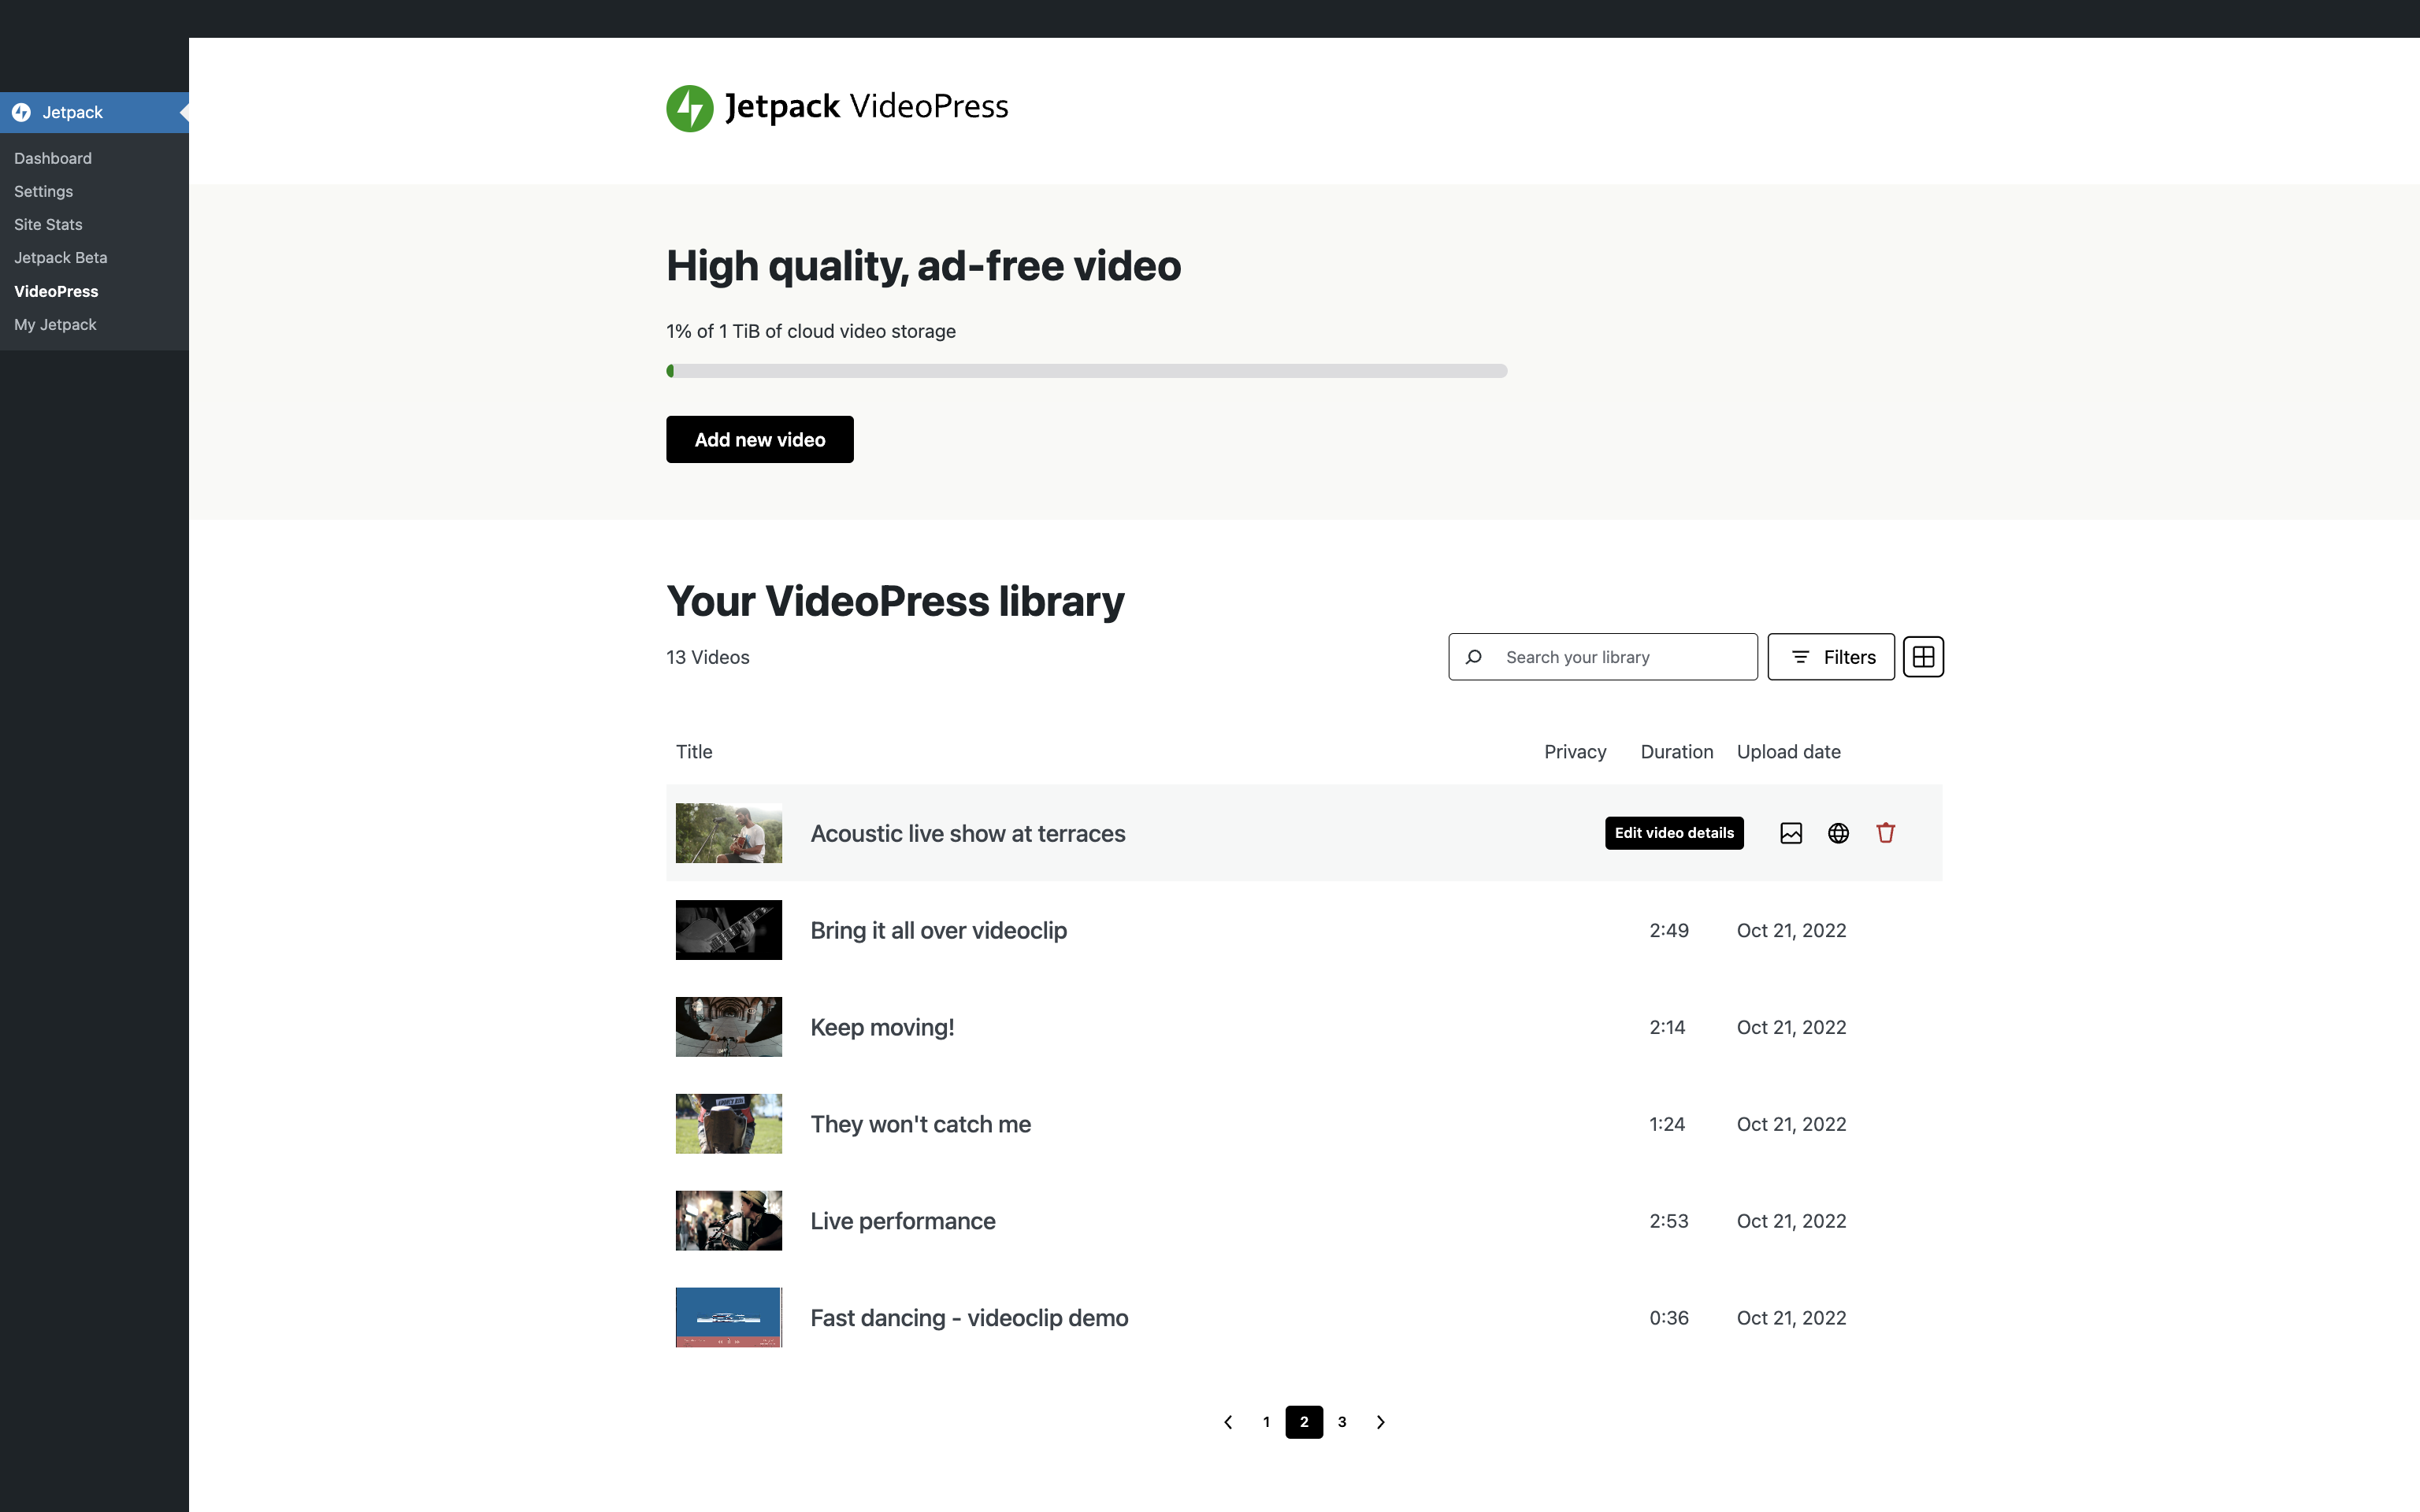The height and width of the screenshot is (1512, 2420).
Task: Click the 2:14 duration value
Action: click(1667, 1027)
